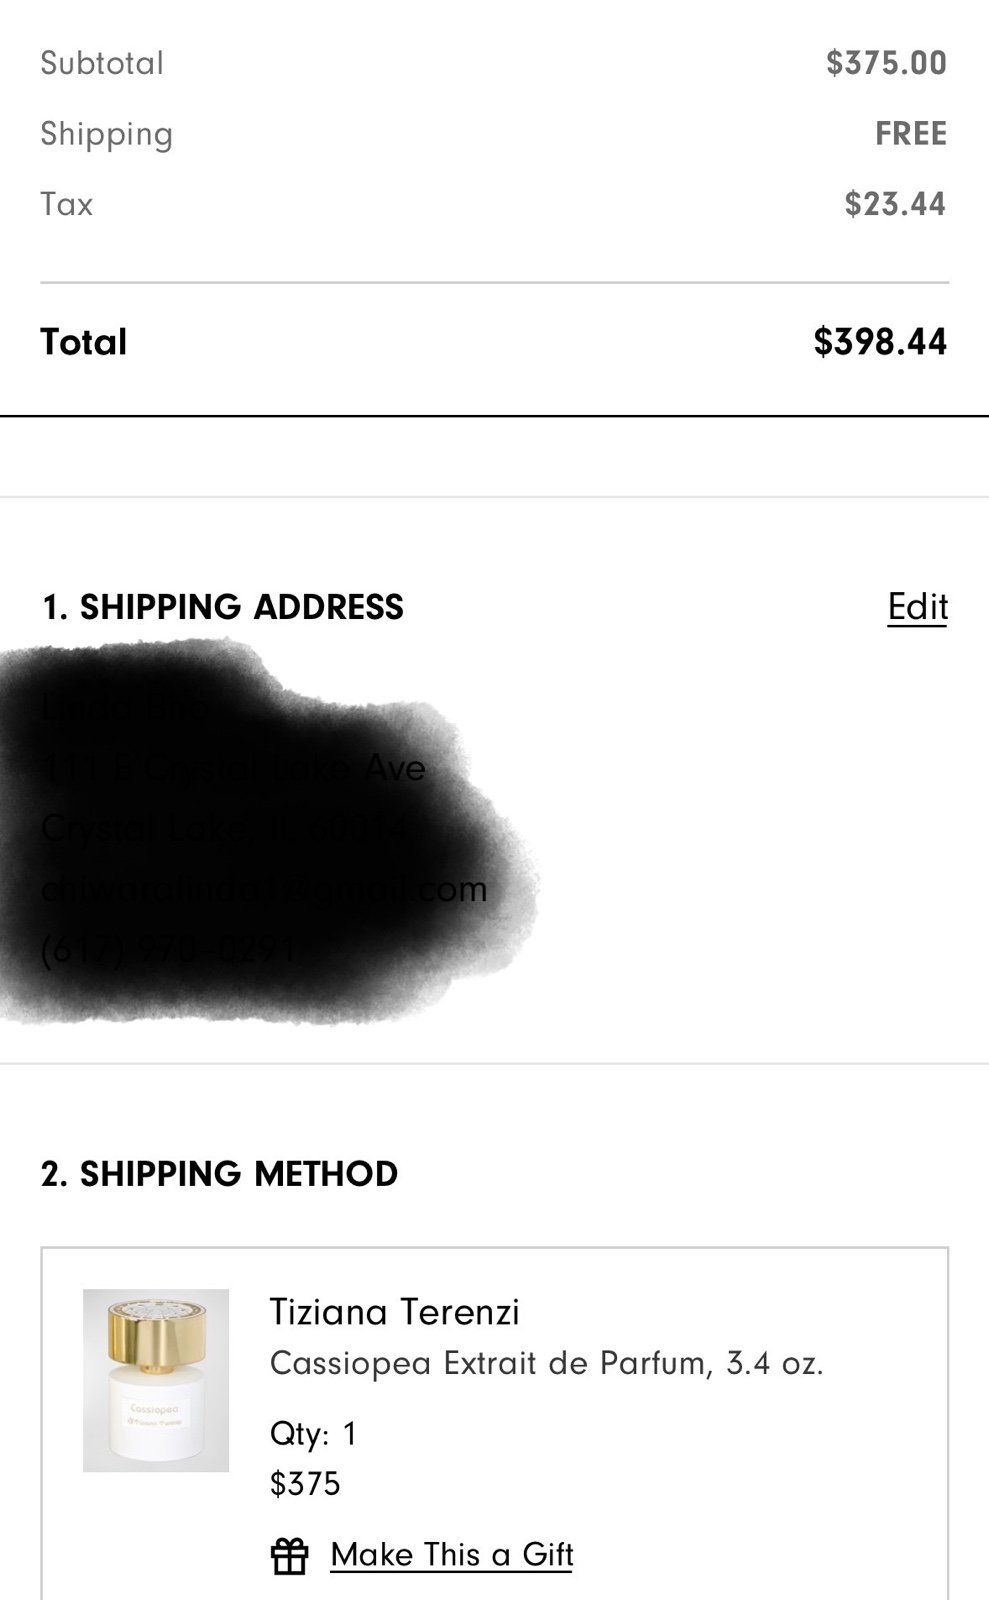Edit the shipping address
The image size is (989, 1600).
tap(917, 607)
